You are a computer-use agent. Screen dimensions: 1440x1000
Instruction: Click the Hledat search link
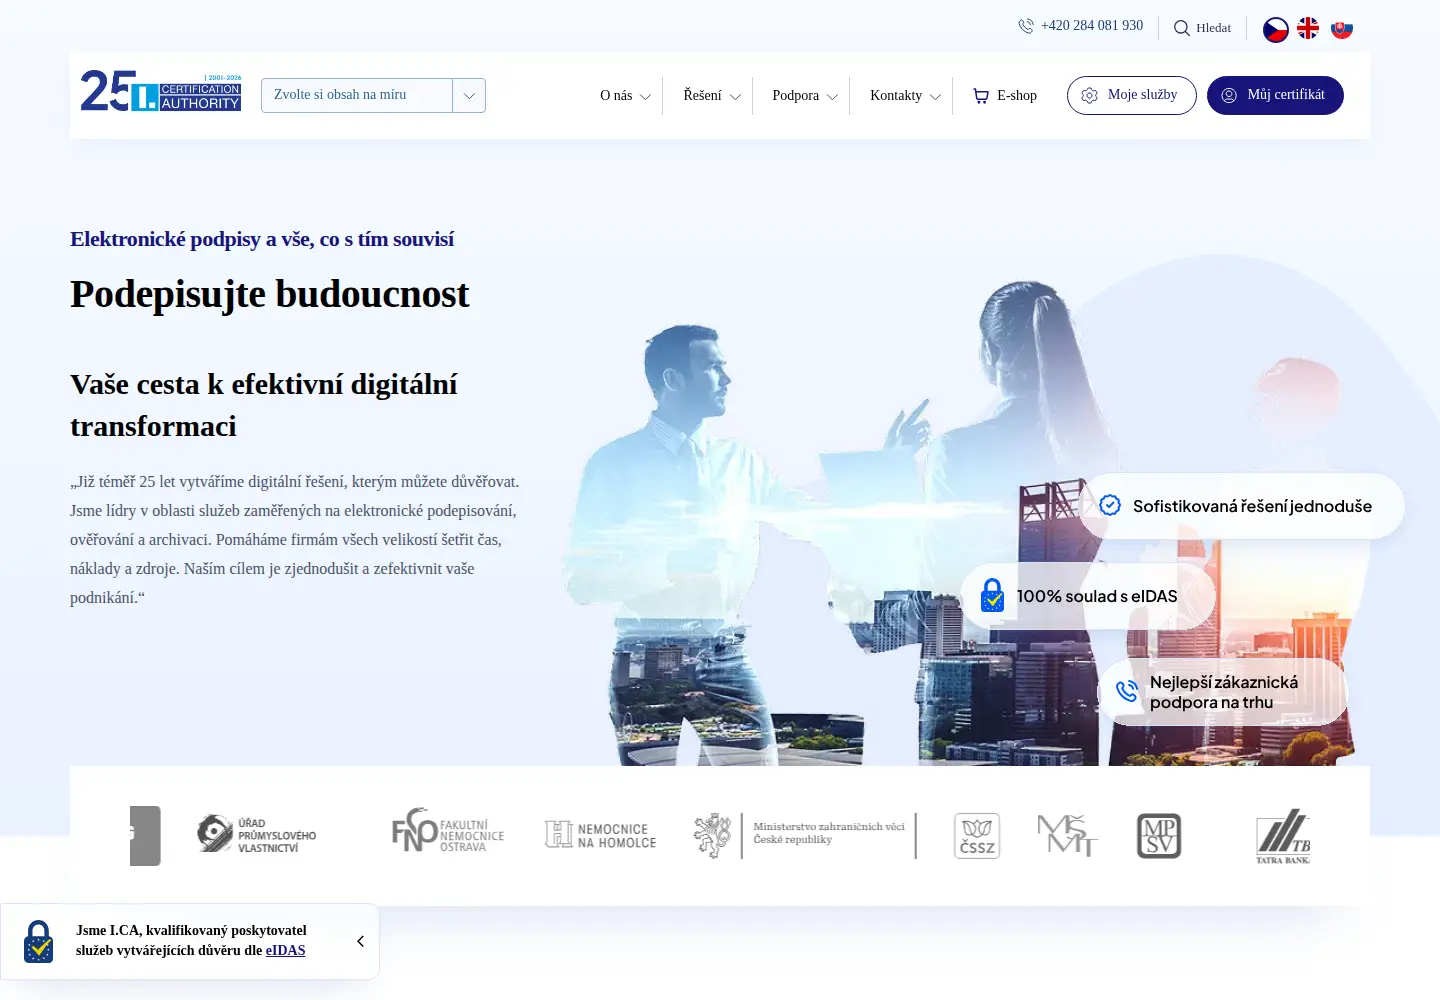click(x=1214, y=28)
